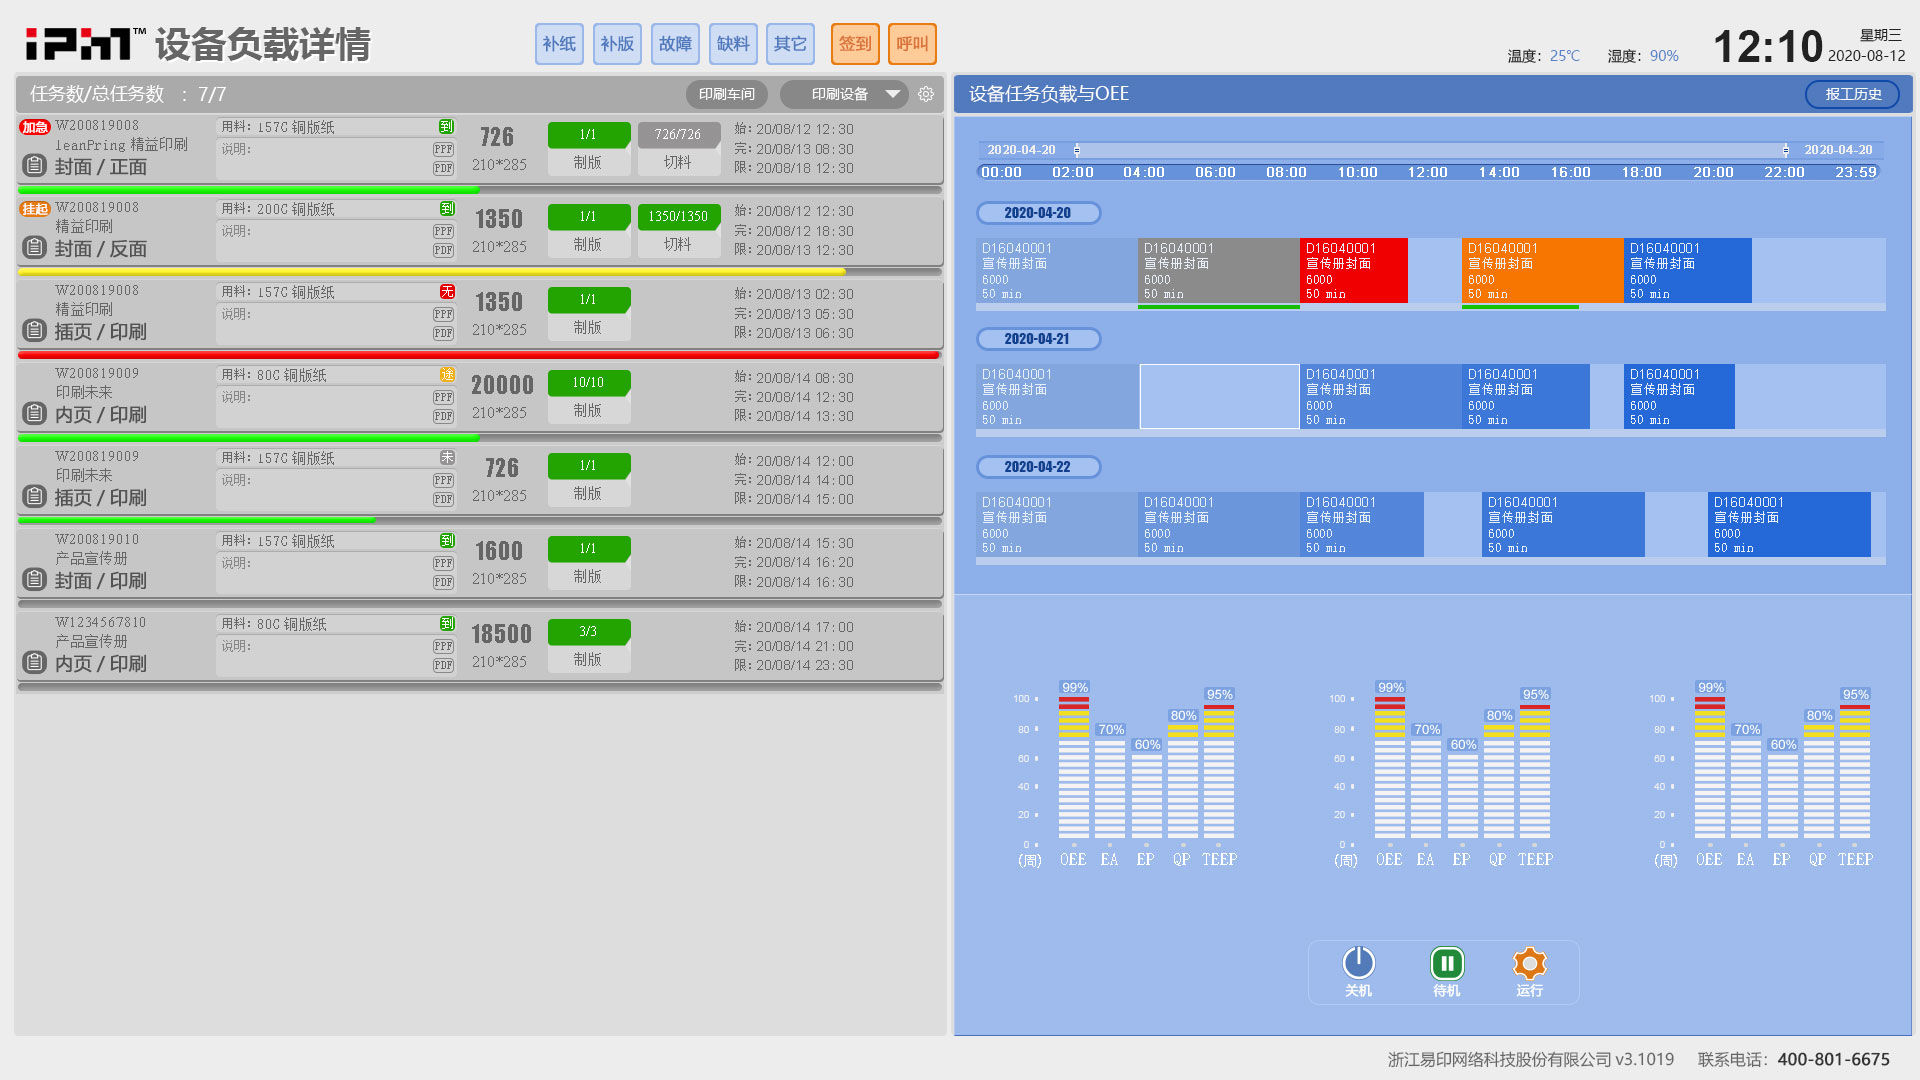Toggle the 印刷车间 filter pill
This screenshot has width=1920, height=1080.
[x=726, y=94]
